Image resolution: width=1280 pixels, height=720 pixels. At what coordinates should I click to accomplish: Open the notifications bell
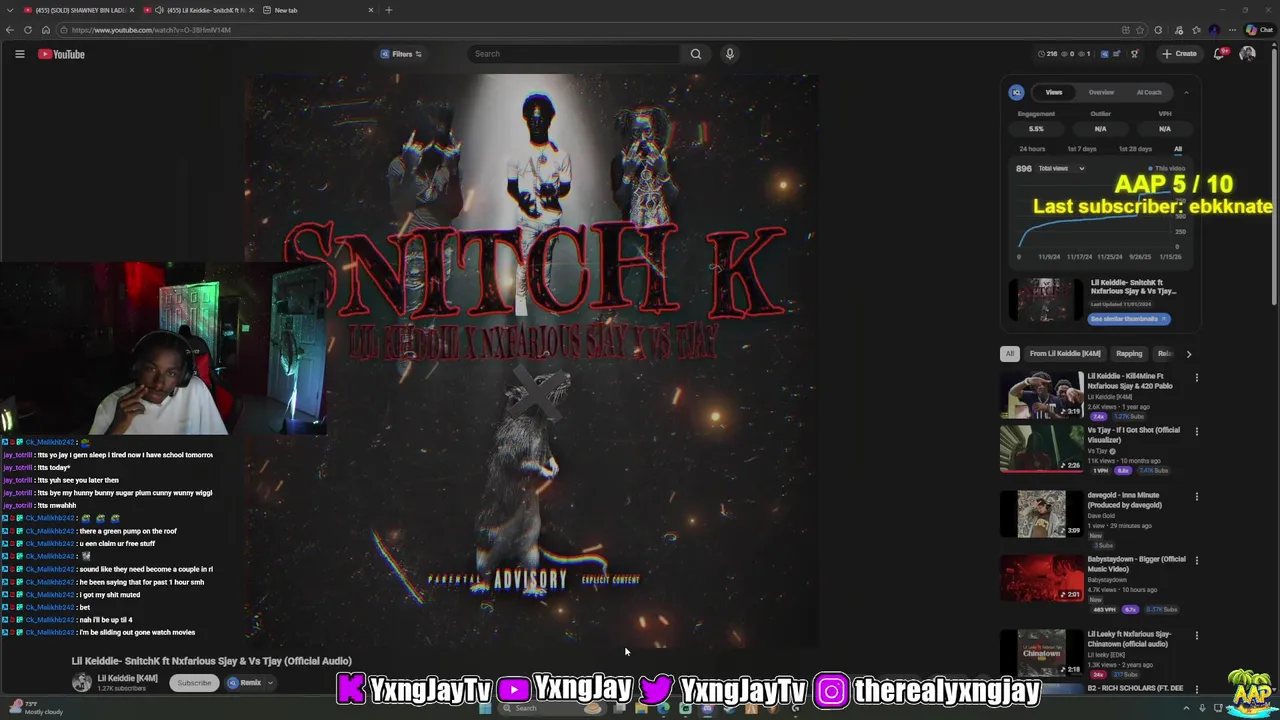coord(1219,54)
